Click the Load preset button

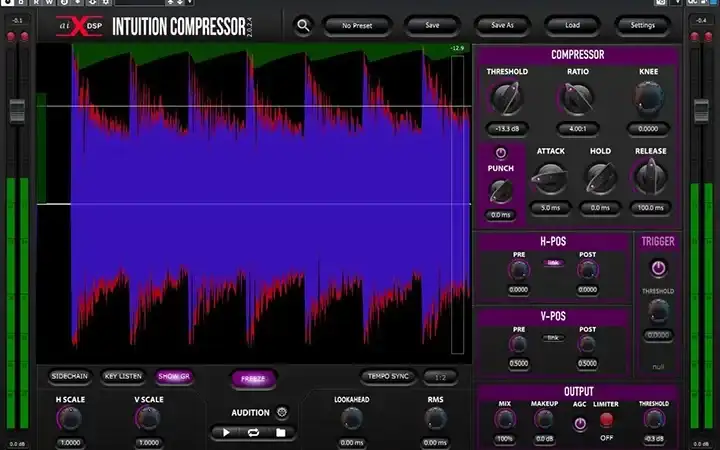pyautogui.click(x=572, y=26)
